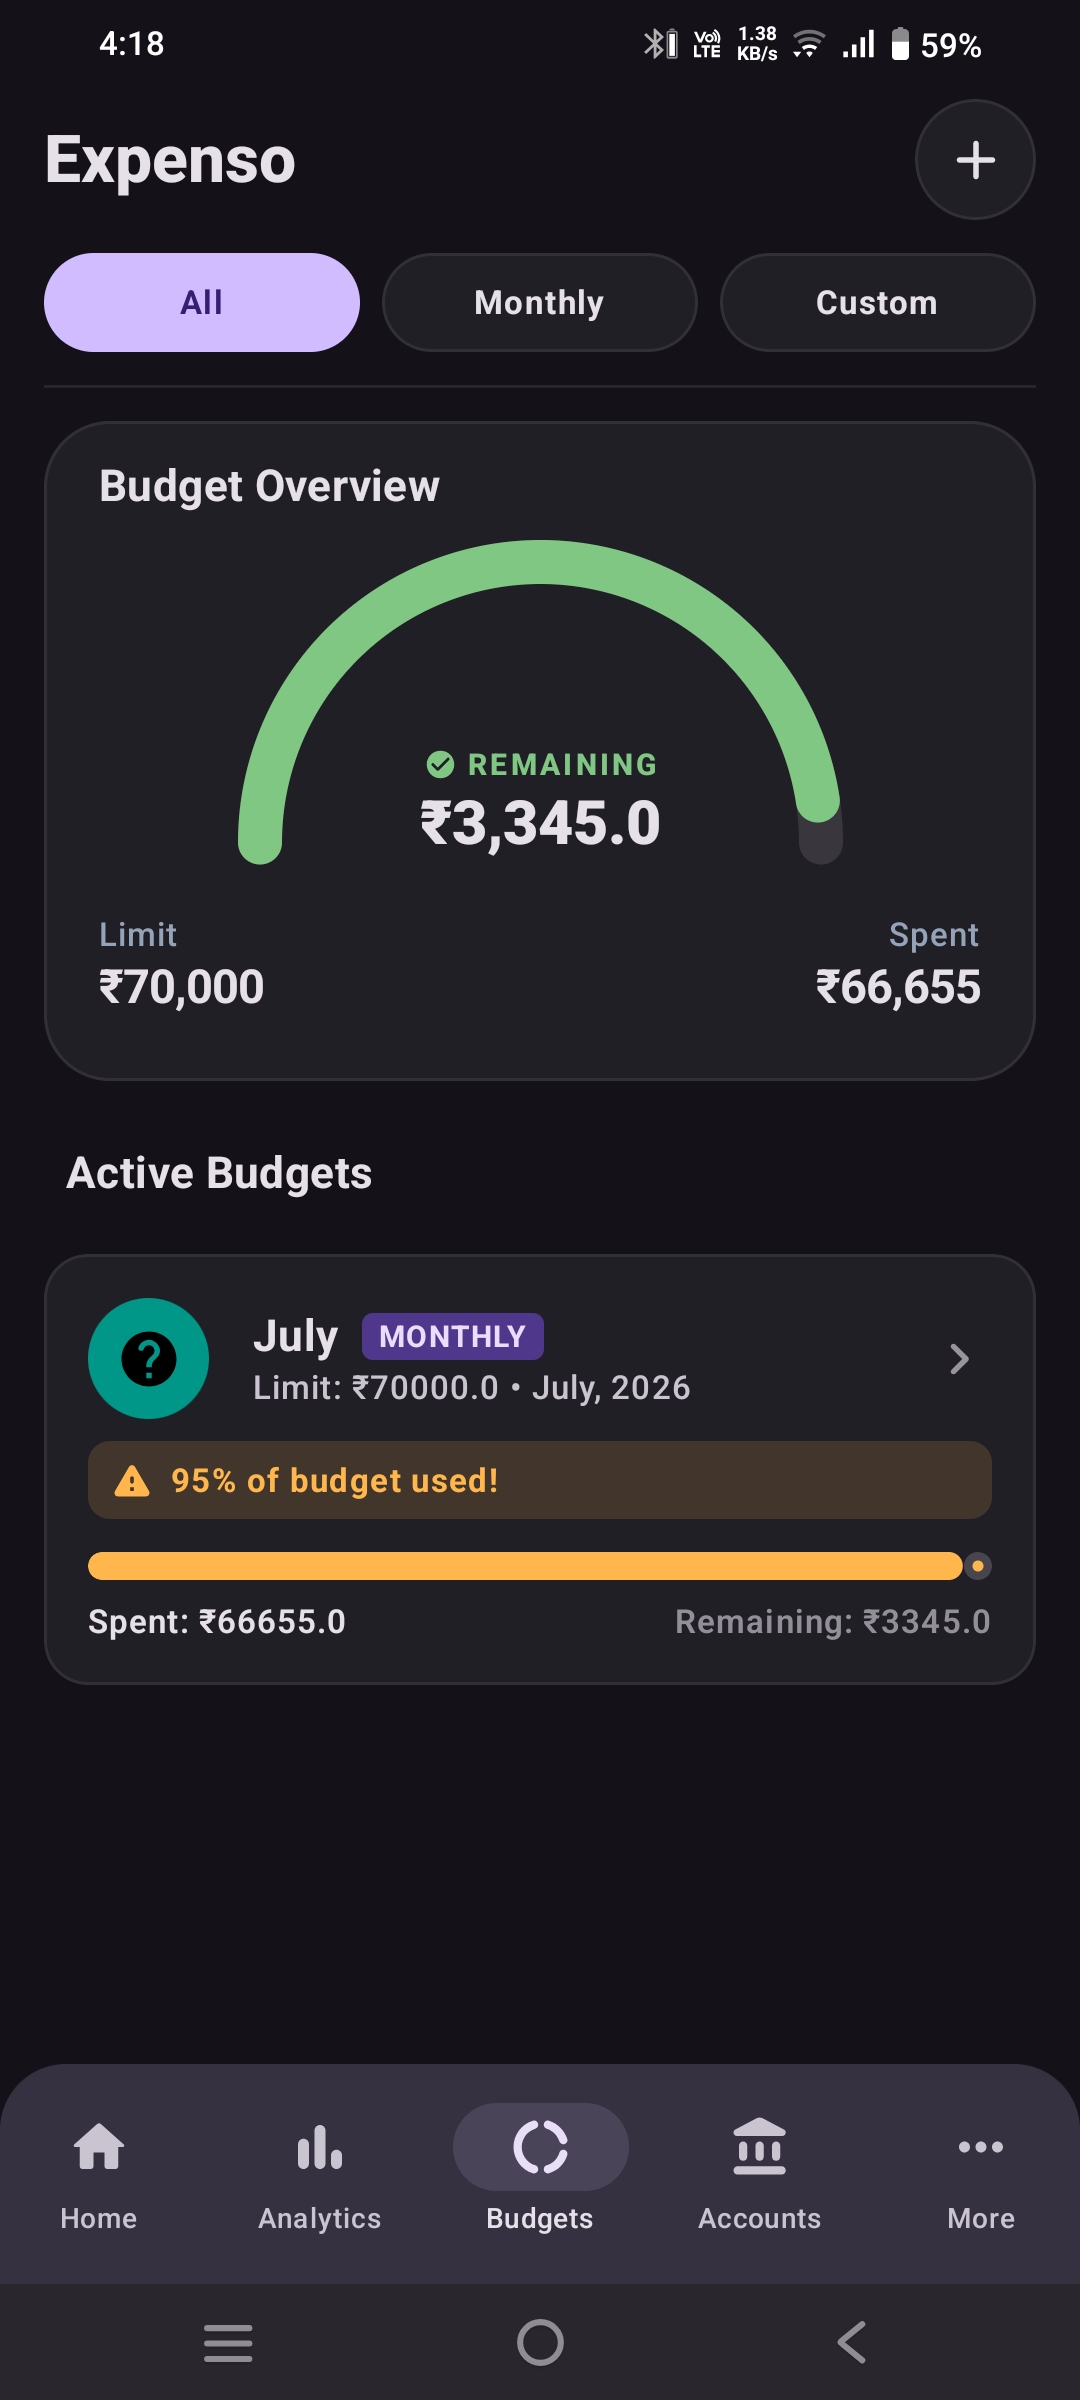This screenshot has width=1080, height=2400.
Task: Select the All filter chip
Action: (x=202, y=302)
